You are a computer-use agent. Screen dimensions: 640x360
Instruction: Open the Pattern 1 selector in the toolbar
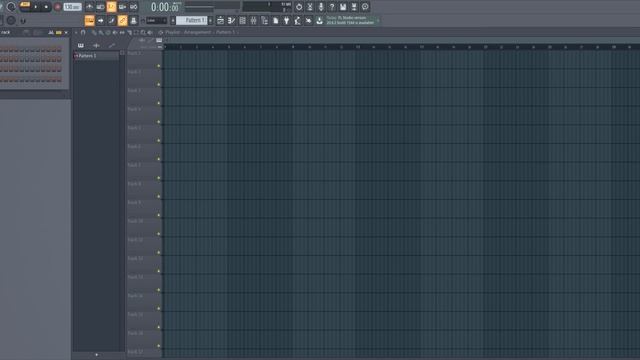(x=192, y=20)
